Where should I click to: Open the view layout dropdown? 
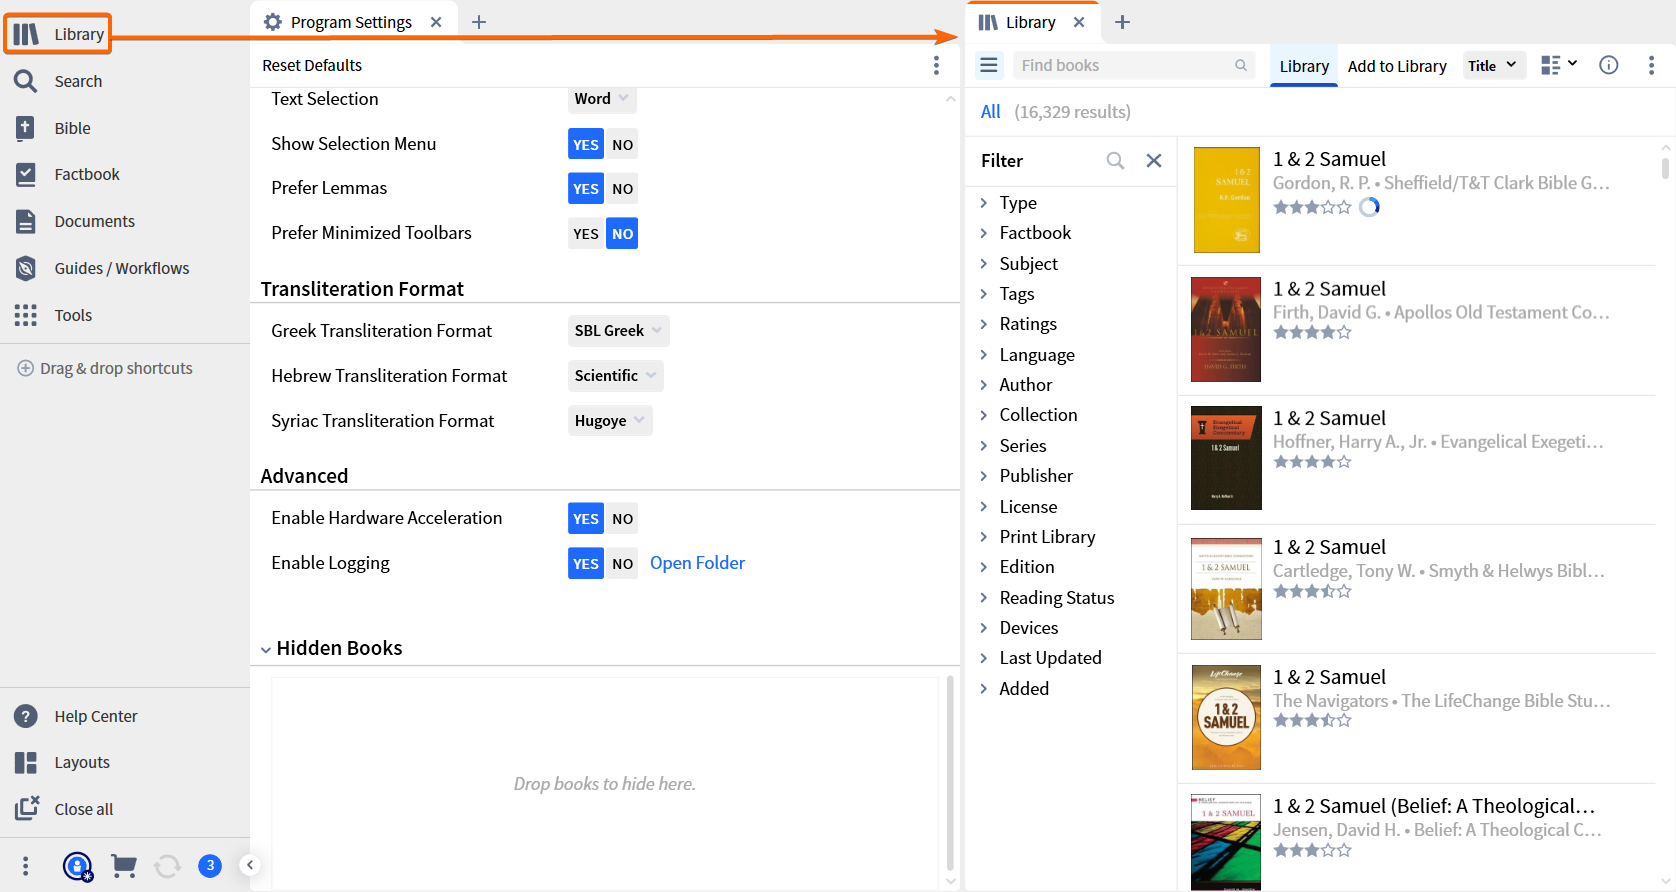point(1559,65)
